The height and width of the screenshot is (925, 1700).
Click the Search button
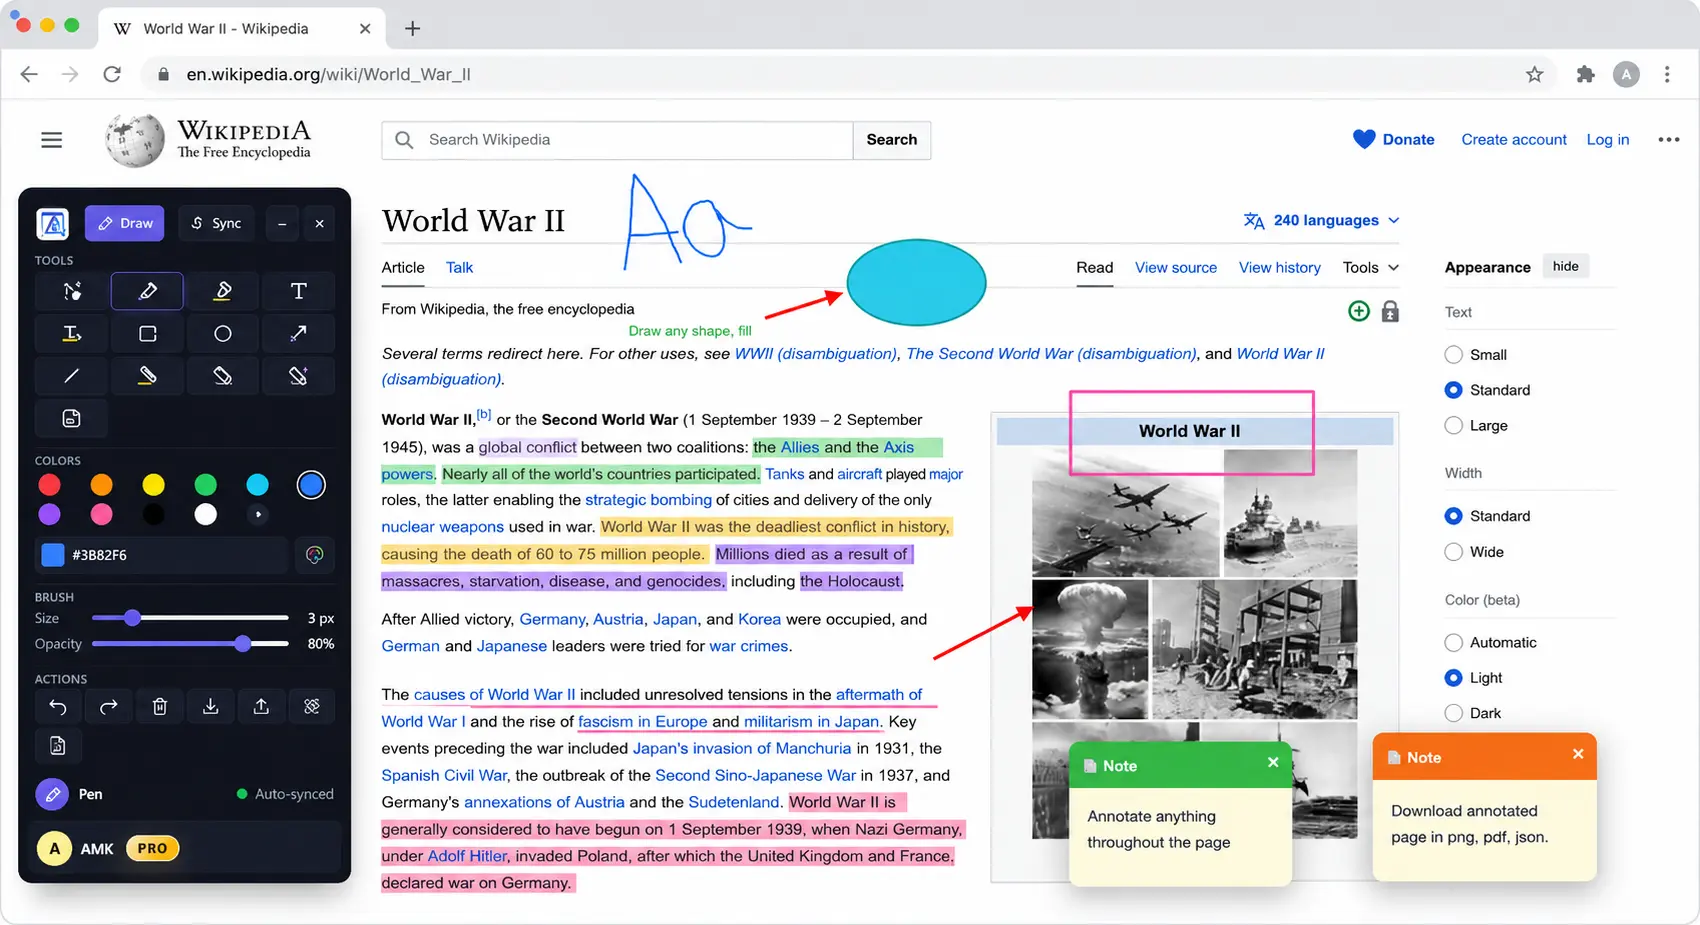(x=892, y=140)
